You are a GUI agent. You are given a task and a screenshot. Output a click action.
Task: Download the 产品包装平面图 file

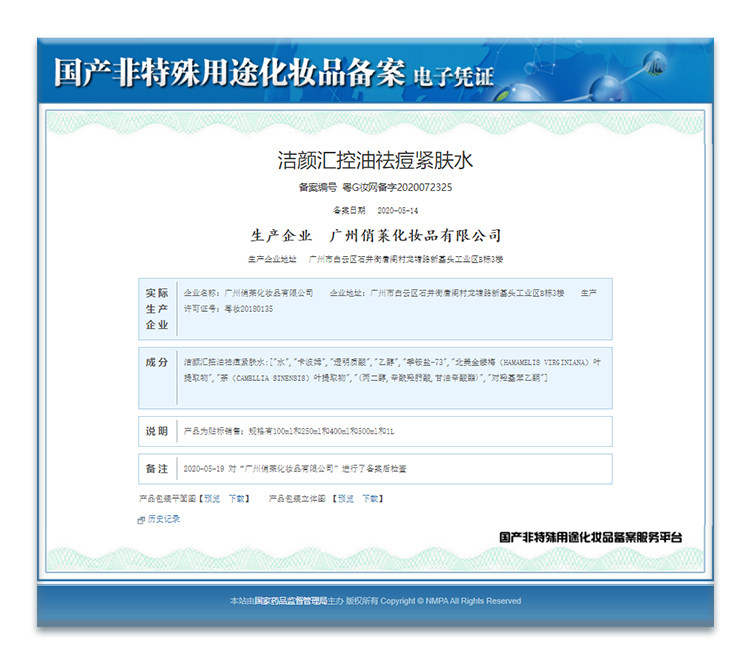tap(236, 498)
